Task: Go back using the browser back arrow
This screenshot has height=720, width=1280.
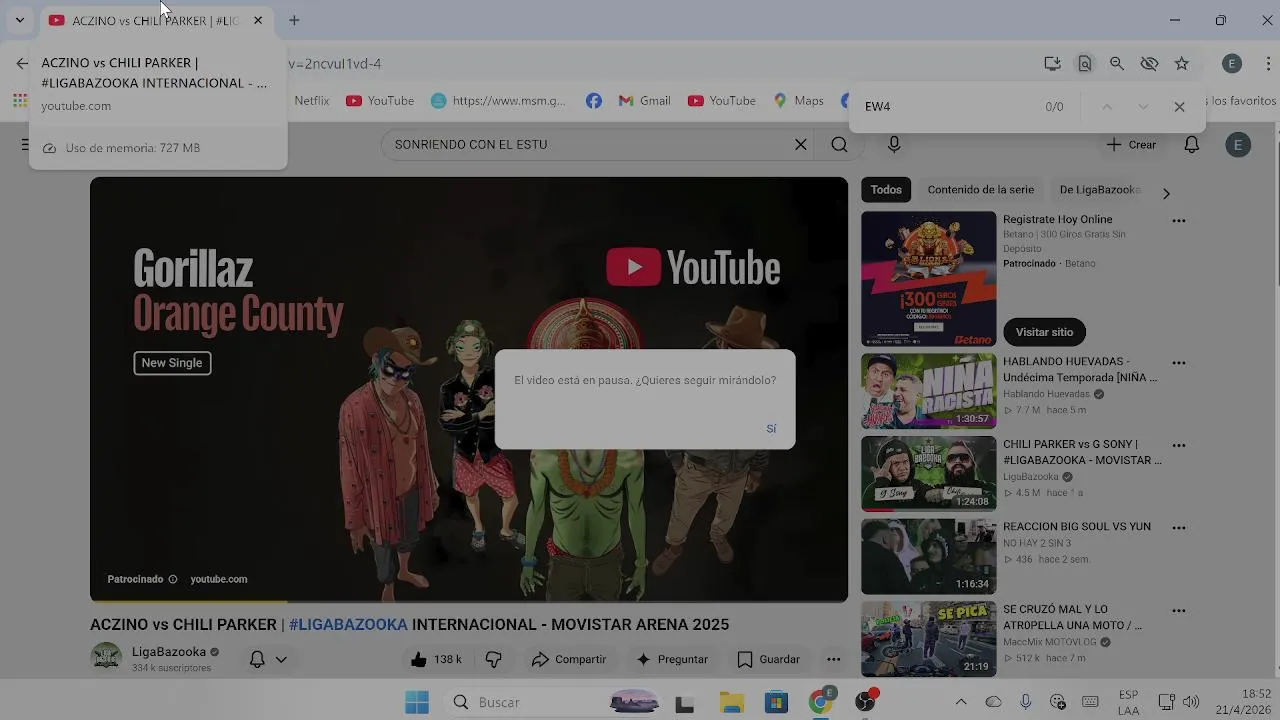Action: click(x=22, y=63)
